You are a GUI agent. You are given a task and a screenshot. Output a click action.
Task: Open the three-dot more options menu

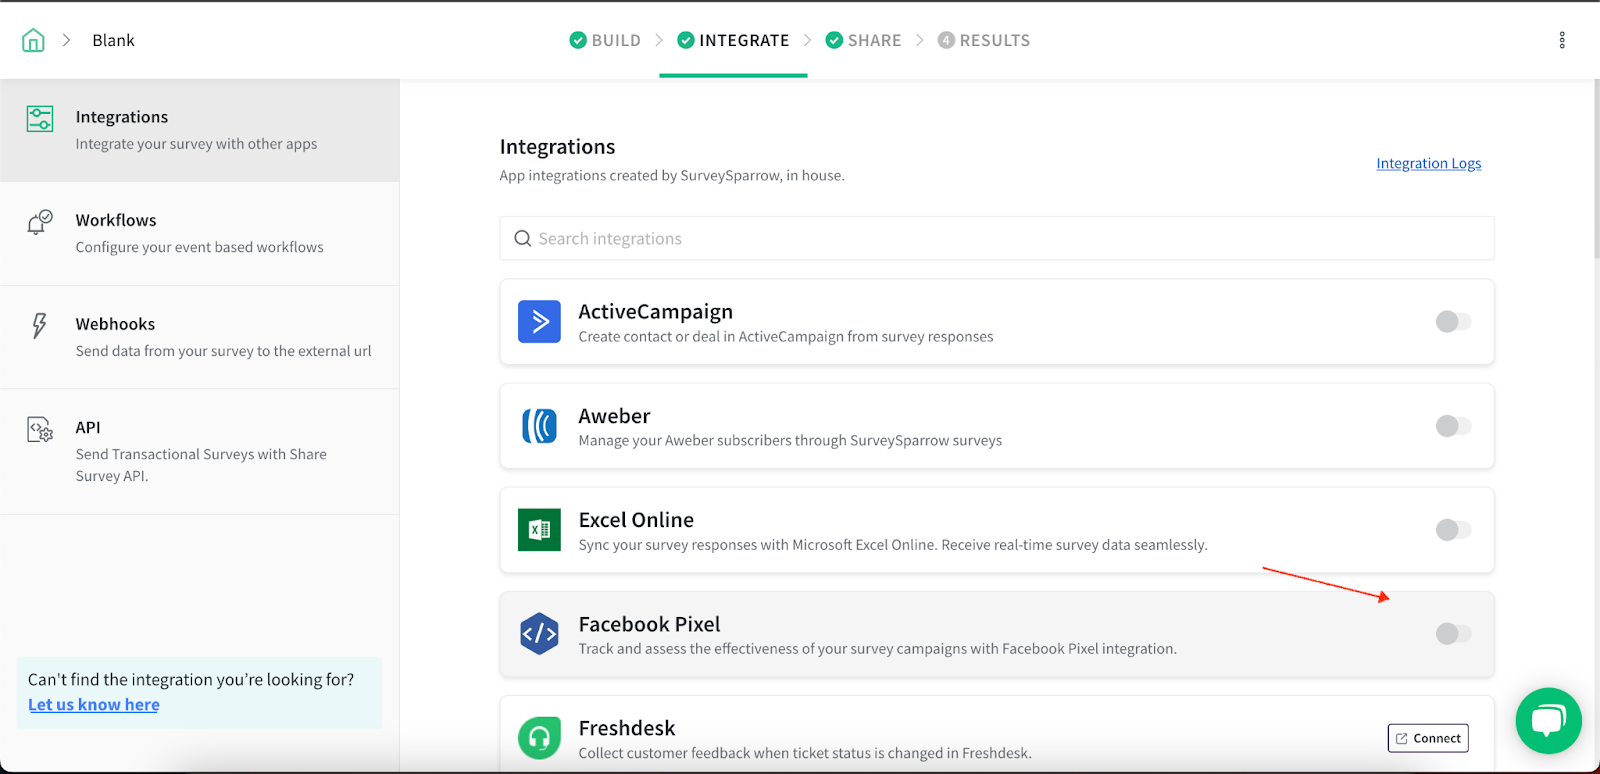[x=1562, y=40]
